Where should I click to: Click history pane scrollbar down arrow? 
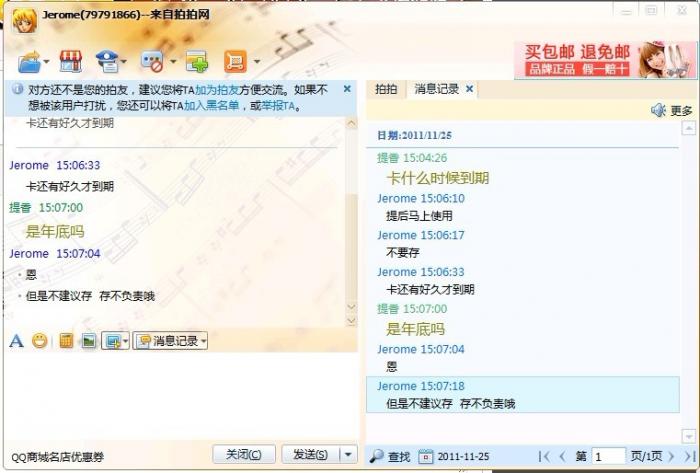[x=688, y=436]
